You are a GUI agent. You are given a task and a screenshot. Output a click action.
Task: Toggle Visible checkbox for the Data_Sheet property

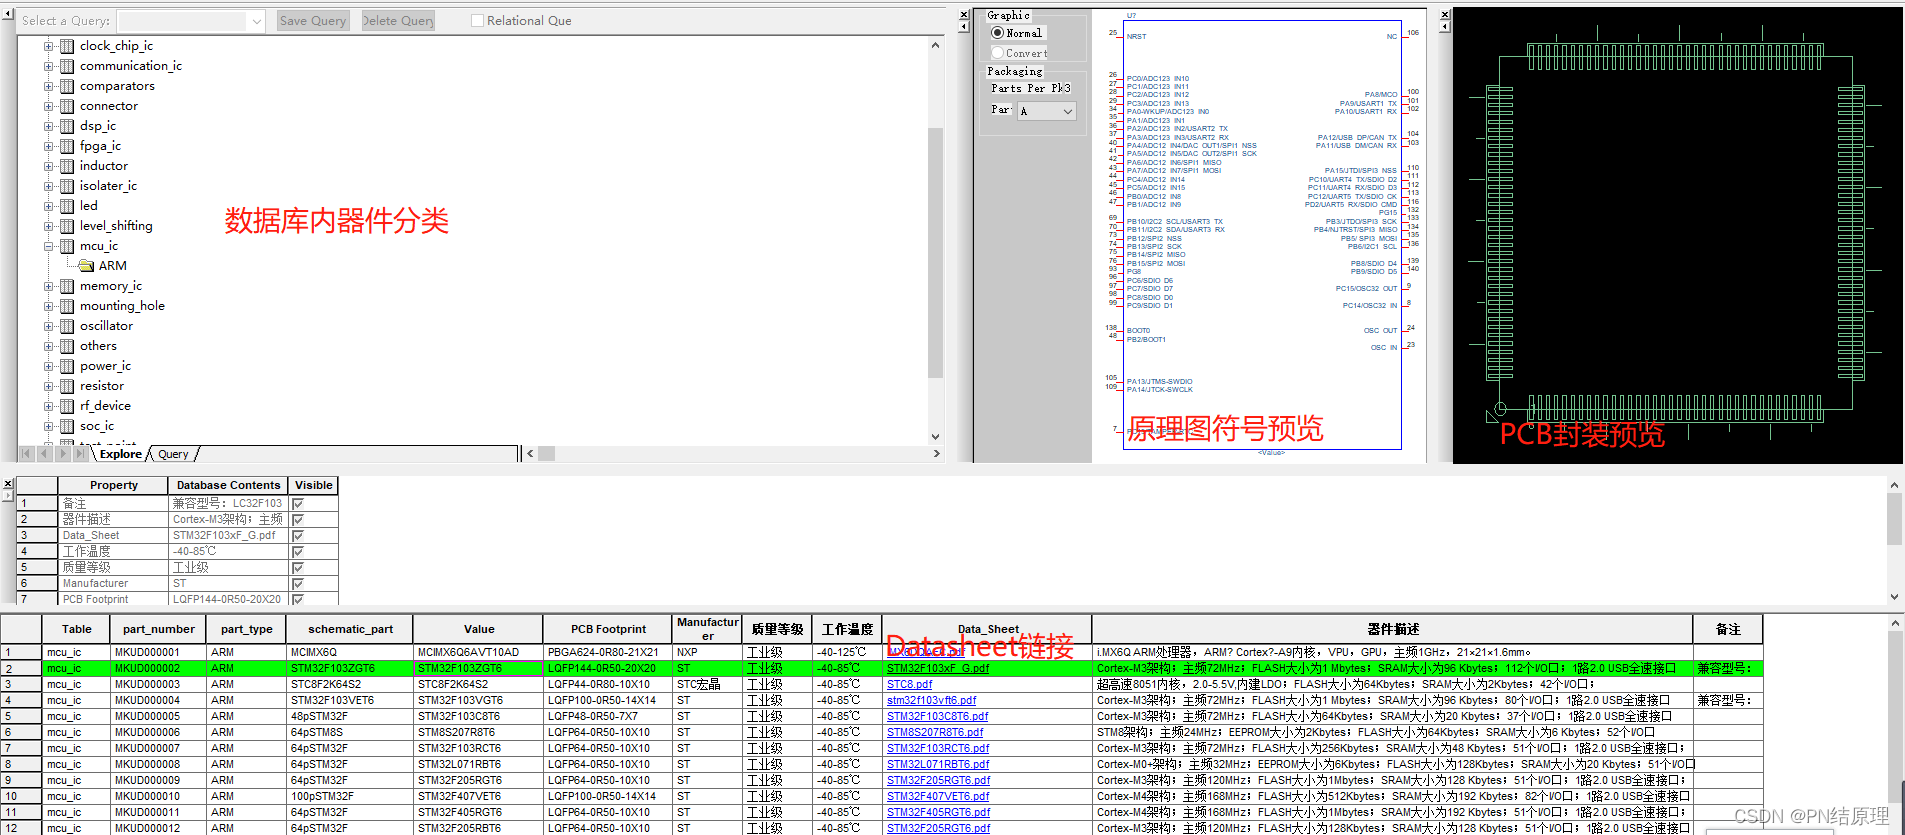coord(298,536)
